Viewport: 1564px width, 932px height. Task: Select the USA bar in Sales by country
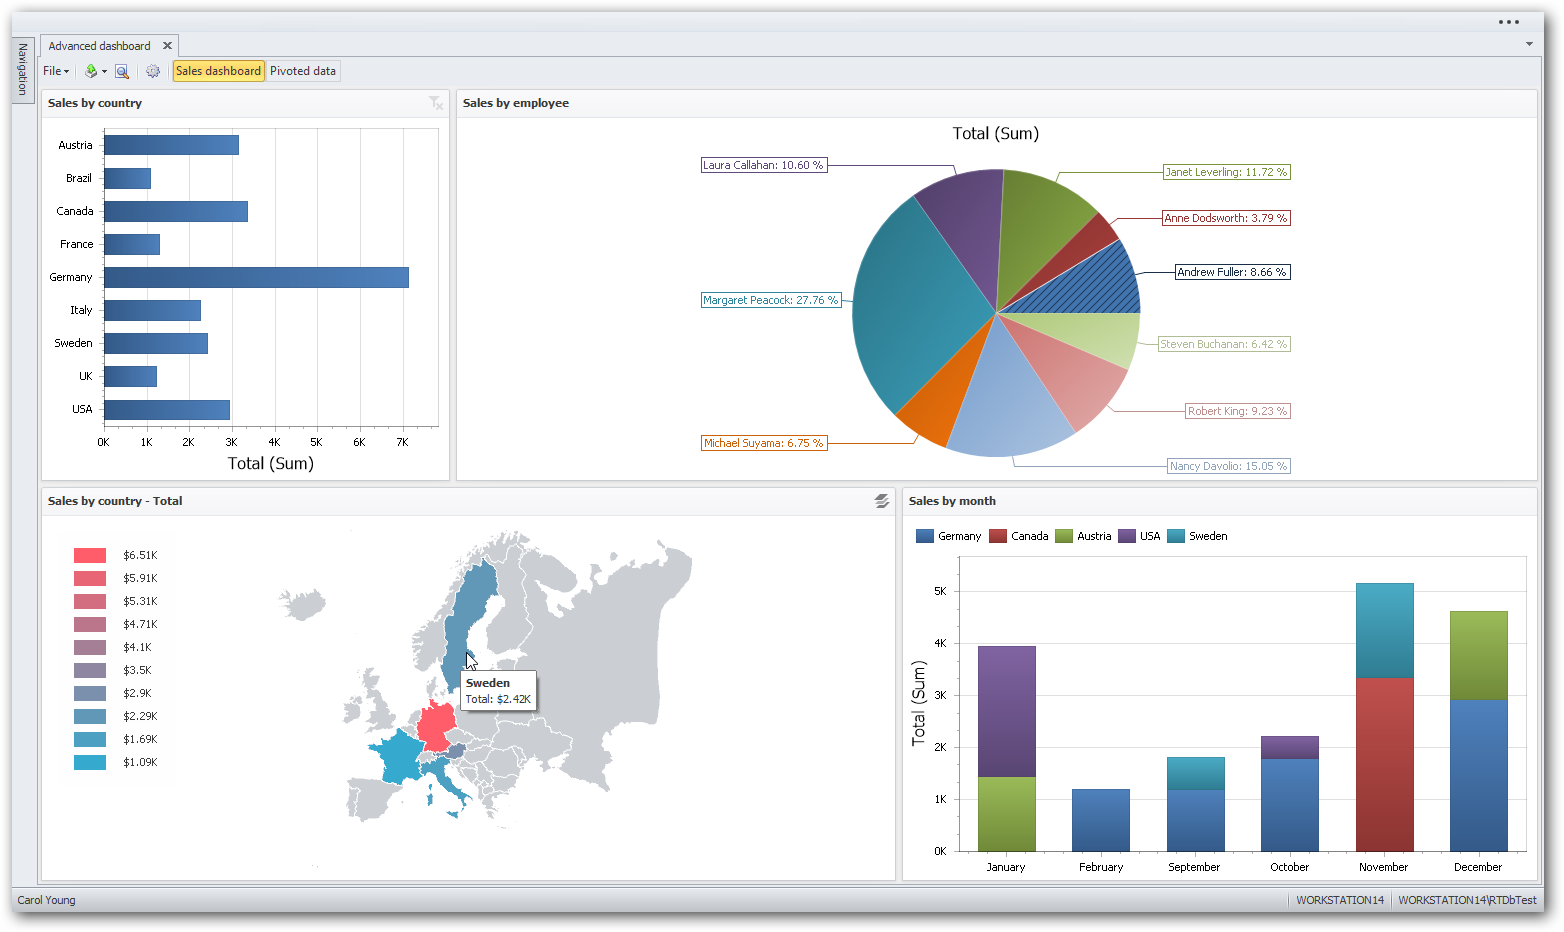167,409
